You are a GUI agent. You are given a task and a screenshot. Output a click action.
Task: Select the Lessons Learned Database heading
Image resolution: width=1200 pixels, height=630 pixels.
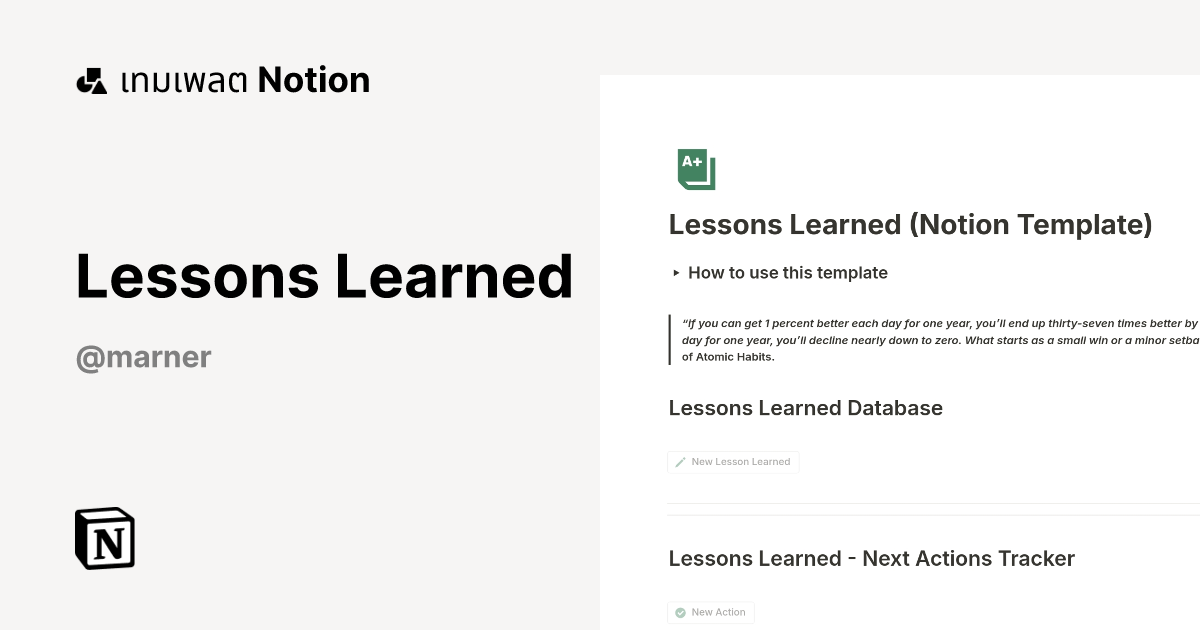tap(805, 408)
